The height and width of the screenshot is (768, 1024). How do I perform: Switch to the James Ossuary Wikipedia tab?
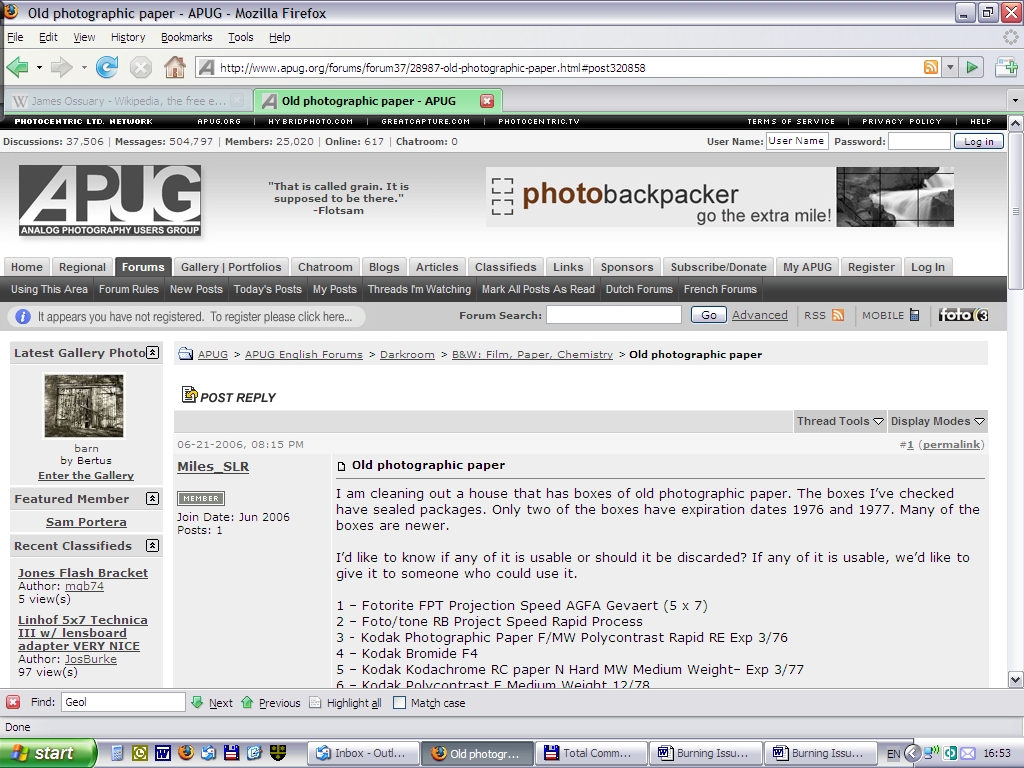coord(128,101)
